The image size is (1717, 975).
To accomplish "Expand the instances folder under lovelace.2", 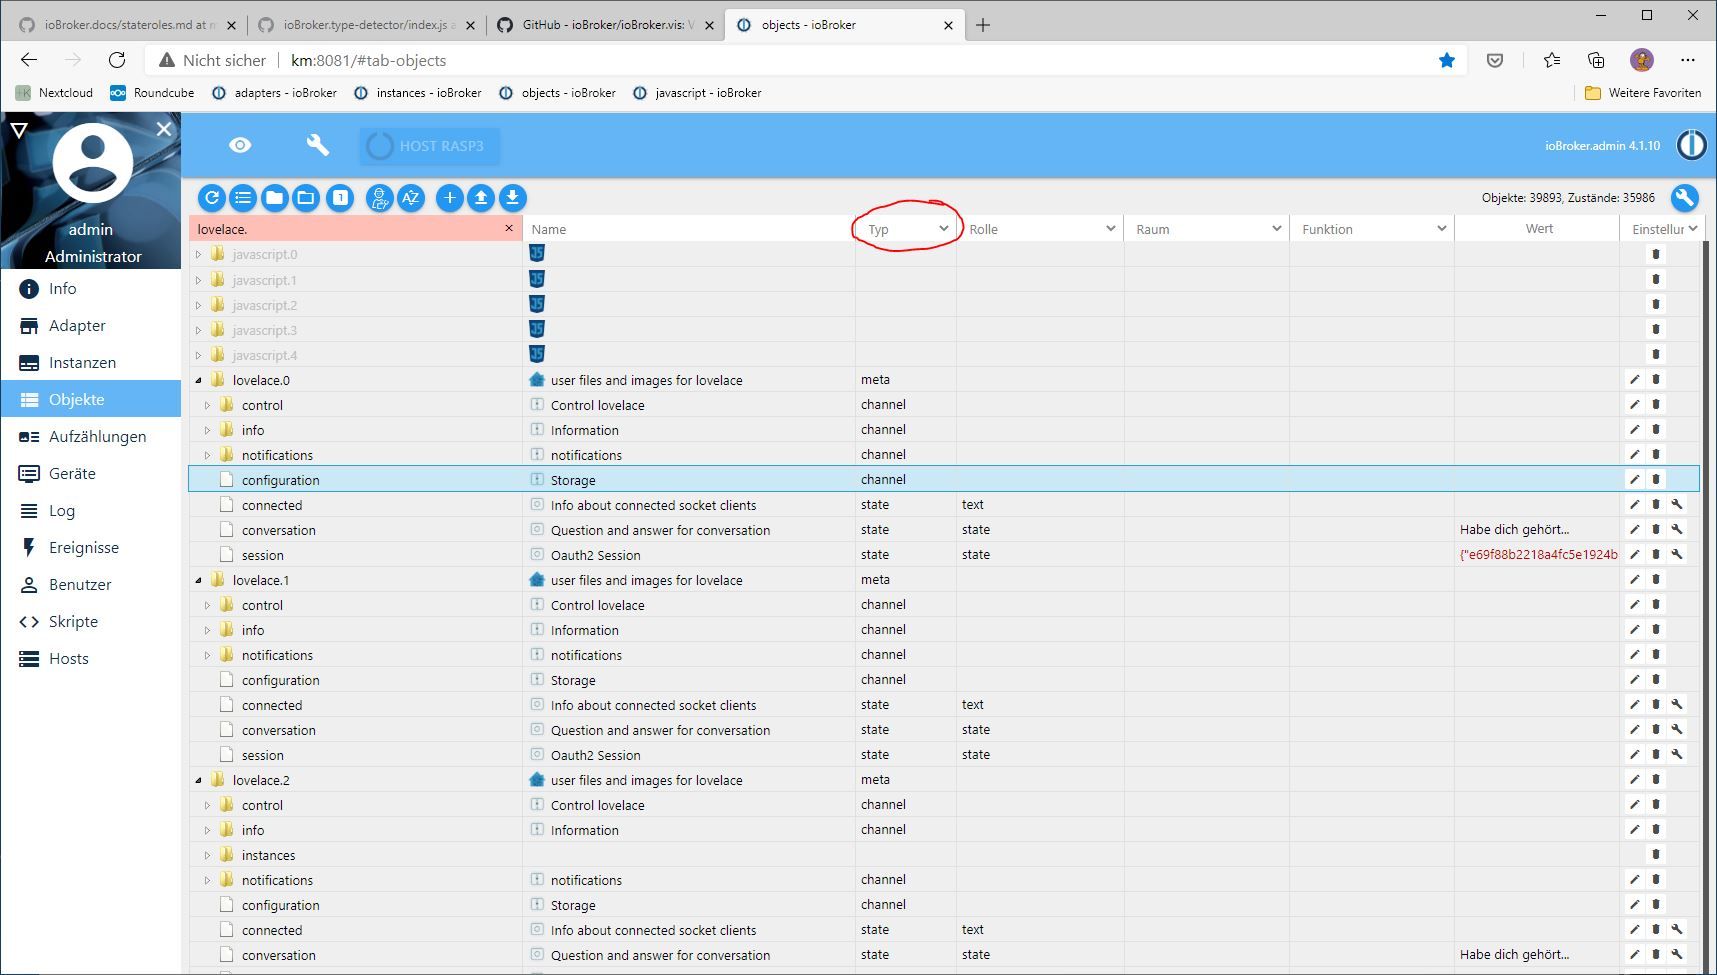I will pyautogui.click(x=207, y=855).
